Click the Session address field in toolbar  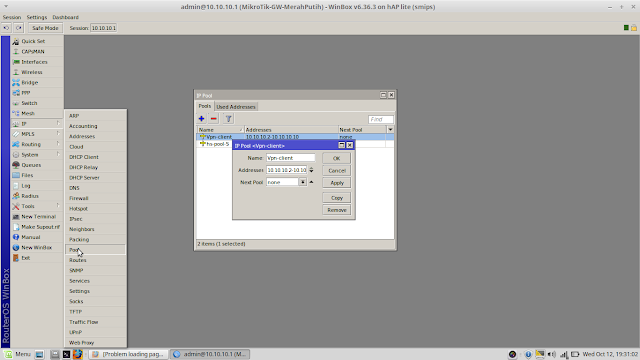[104, 28]
